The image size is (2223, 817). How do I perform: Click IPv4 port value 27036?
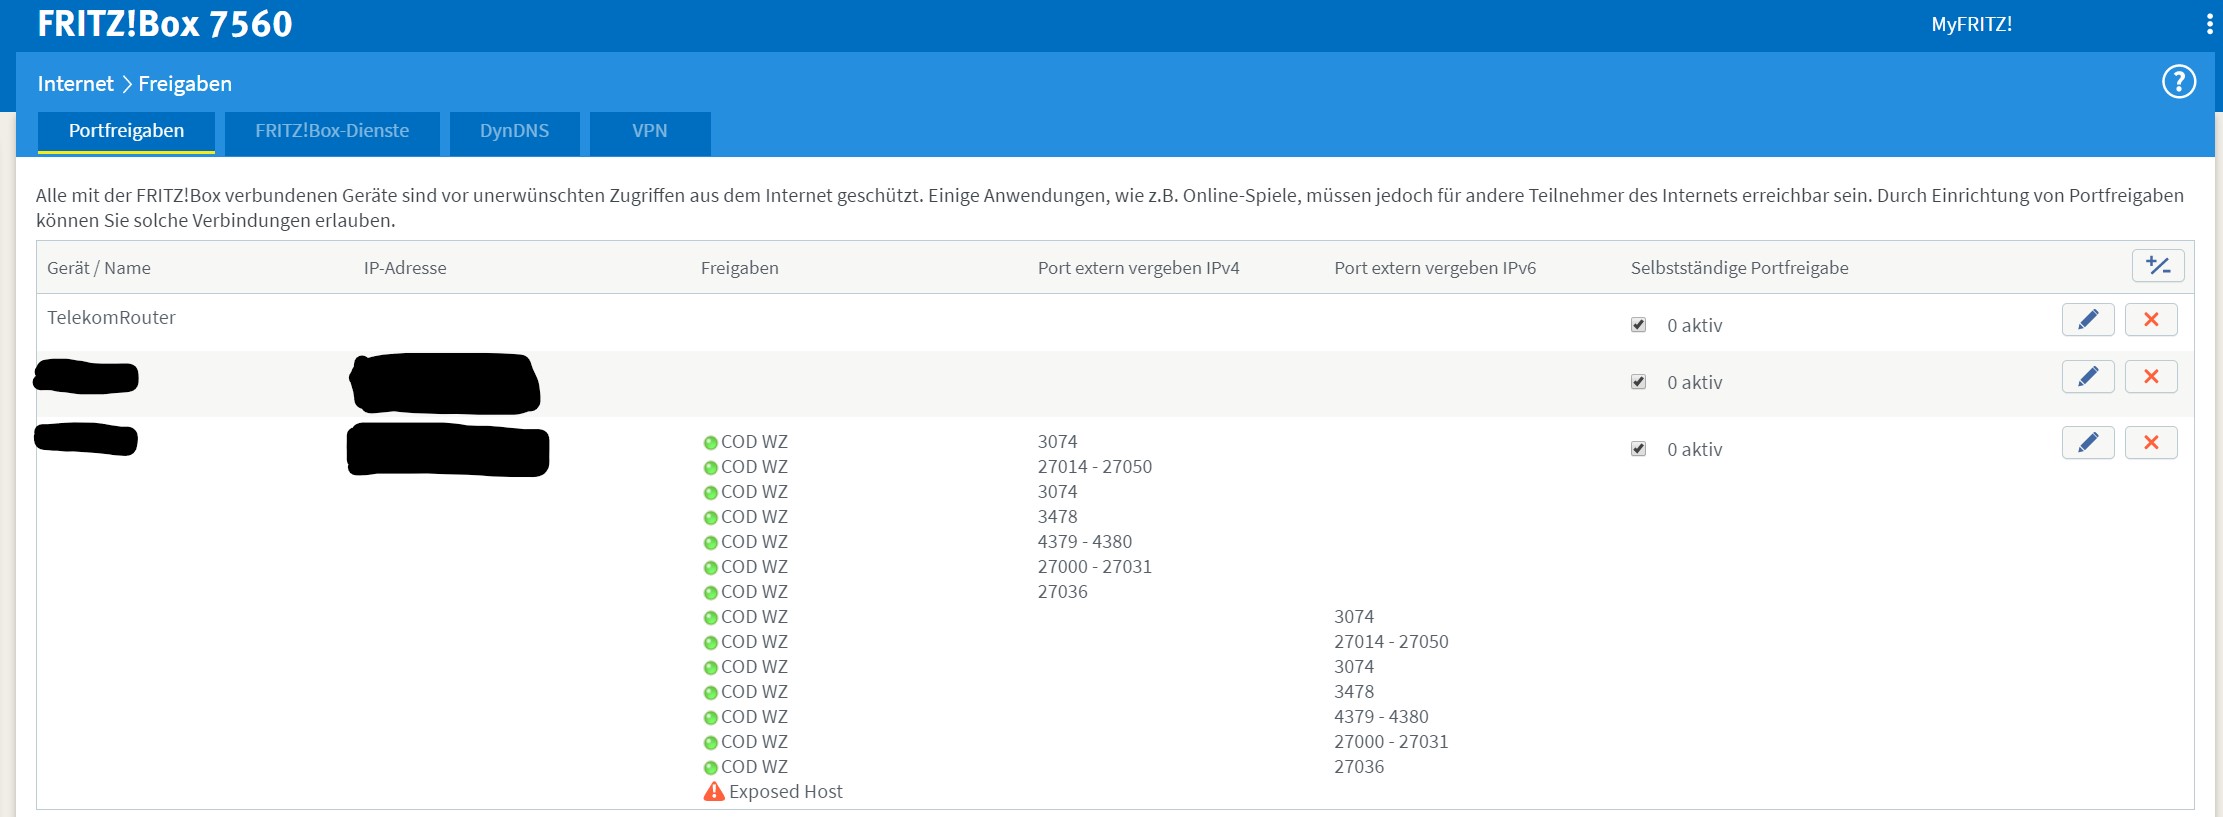tap(1063, 592)
